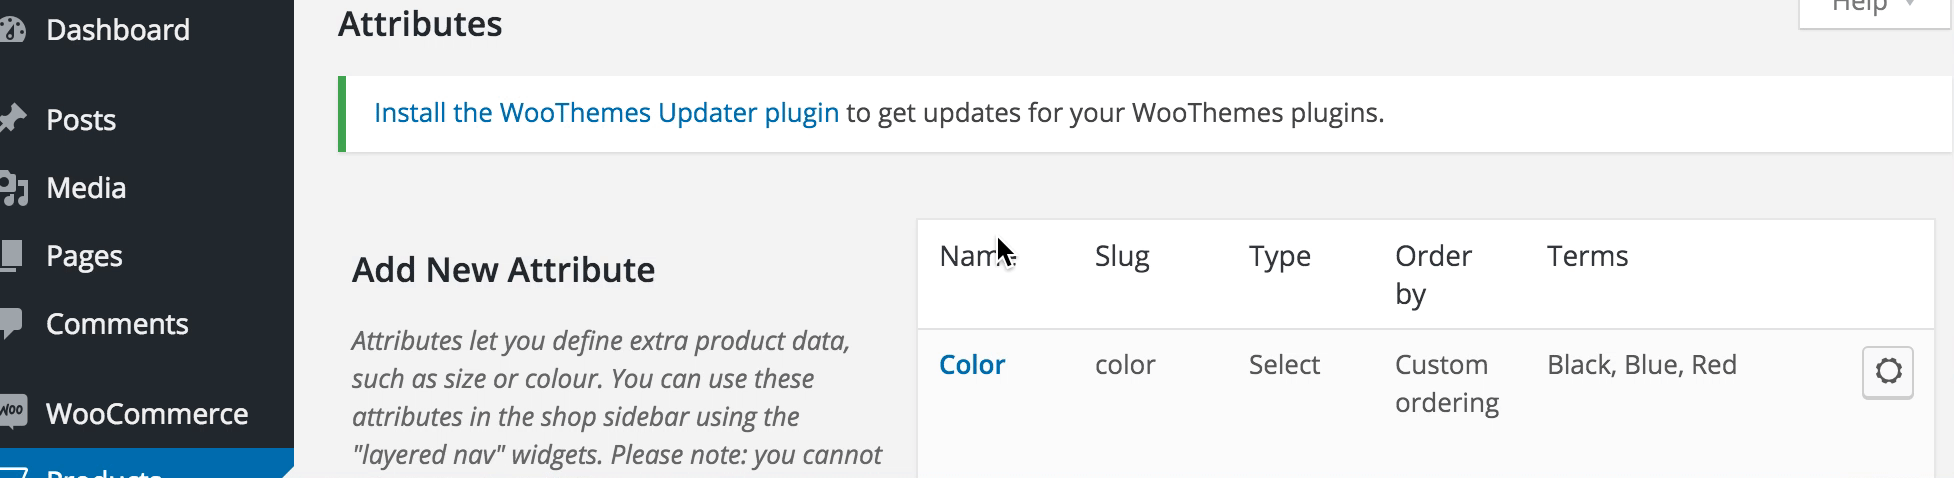Click the Pages sidebar icon
Viewport: 1954px width, 478px height.
point(12,256)
